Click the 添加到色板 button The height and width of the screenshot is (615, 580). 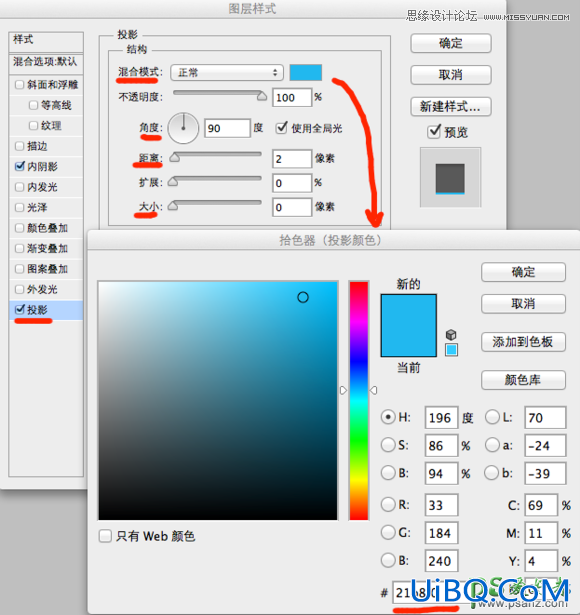click(523, 342)
